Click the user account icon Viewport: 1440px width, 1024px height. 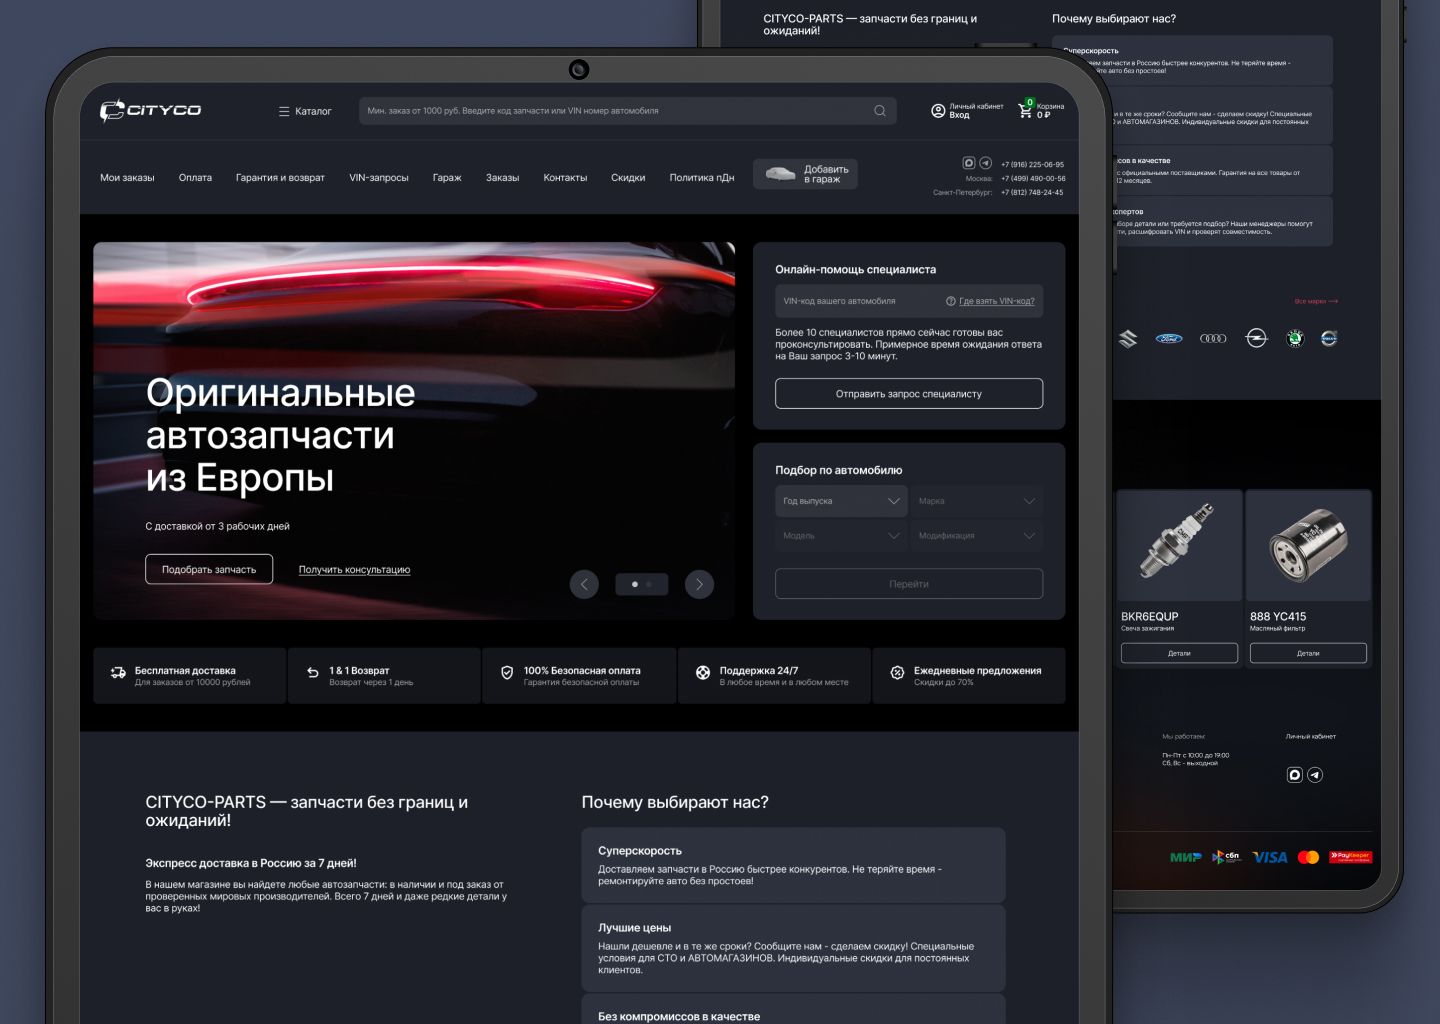938,111
